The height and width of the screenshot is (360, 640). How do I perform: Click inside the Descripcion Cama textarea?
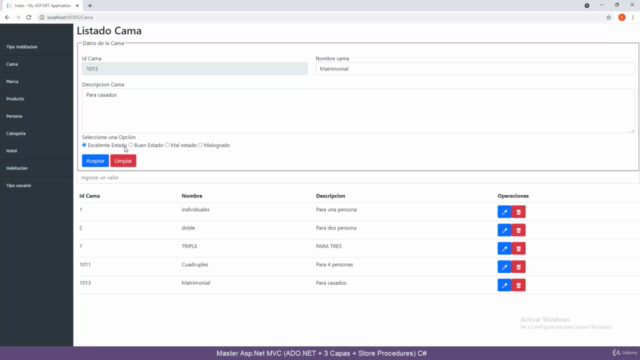click(358, 111)
